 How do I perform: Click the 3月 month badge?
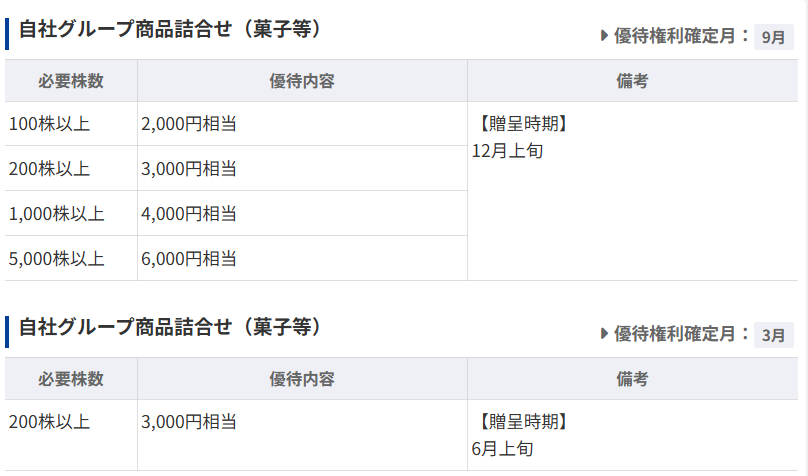coord(773,335)
